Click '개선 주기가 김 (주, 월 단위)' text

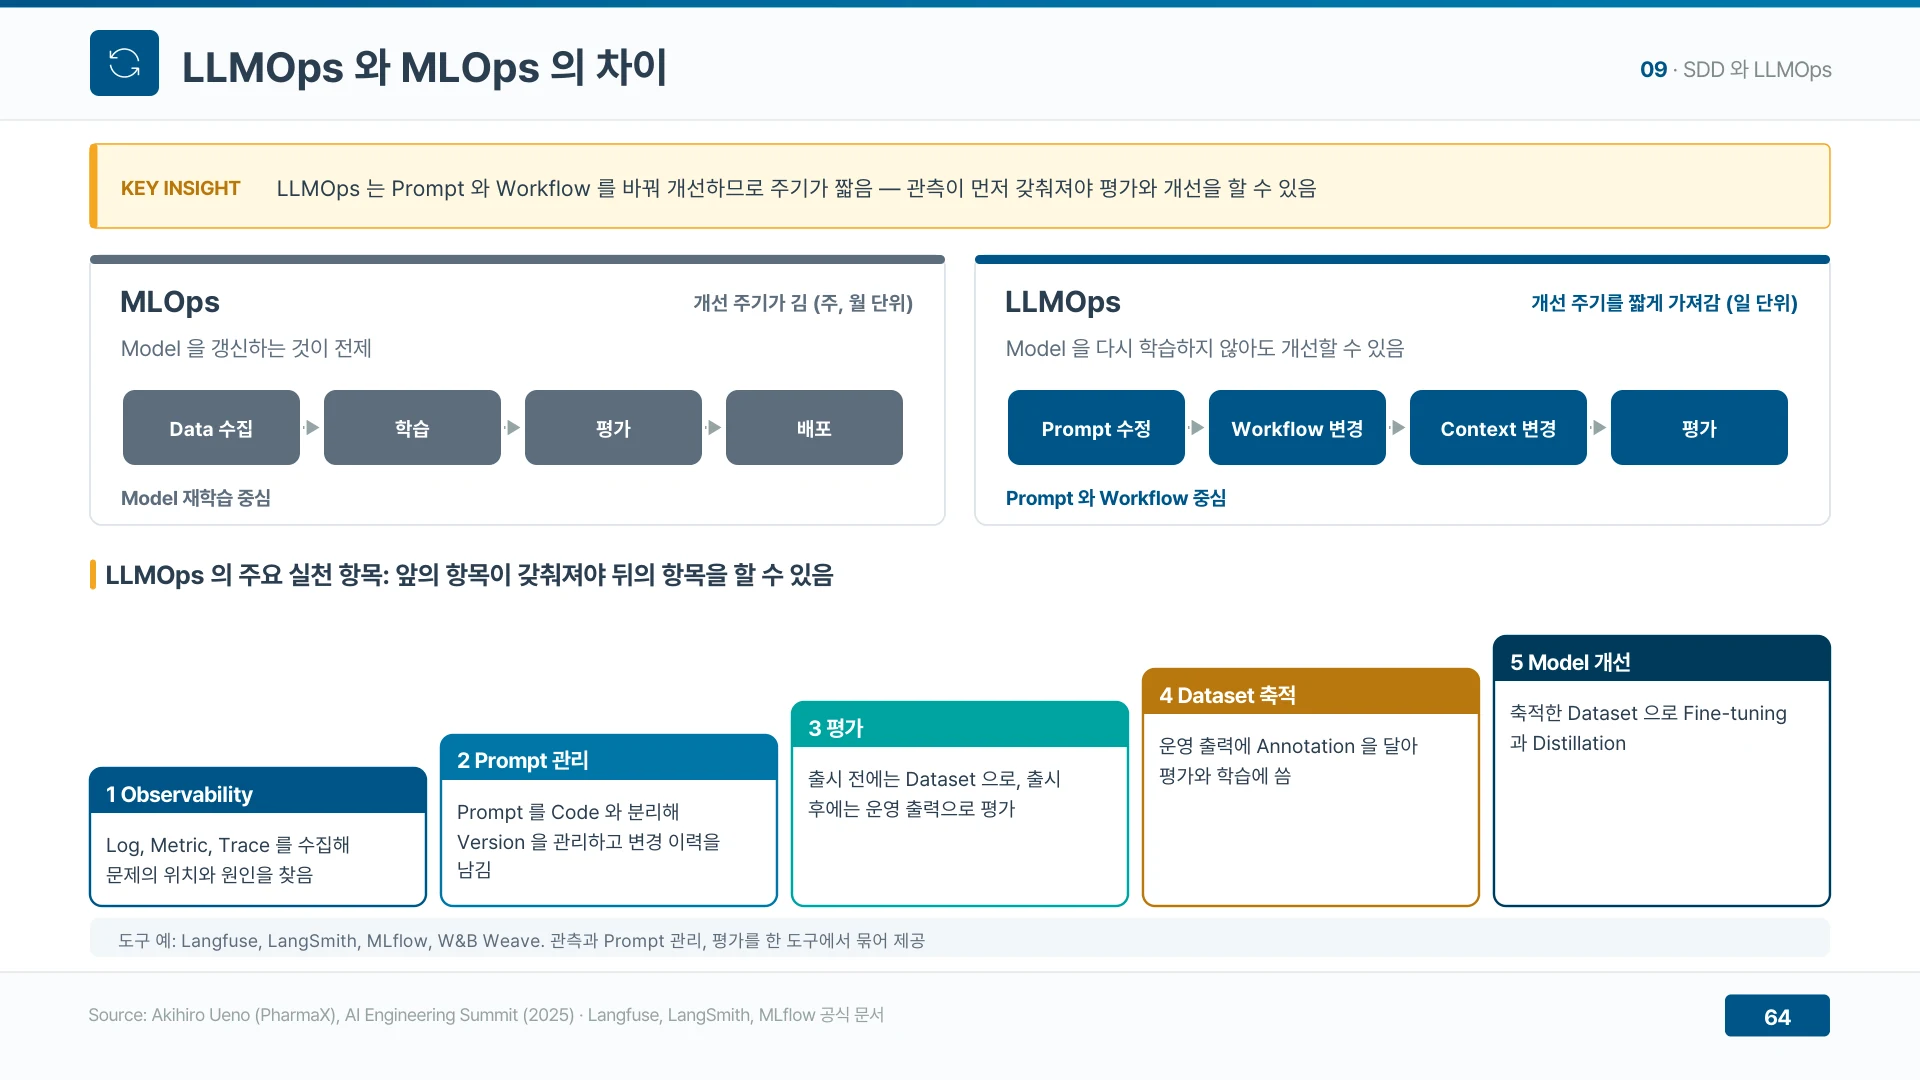pyautogui.click(x=803, y=303)
